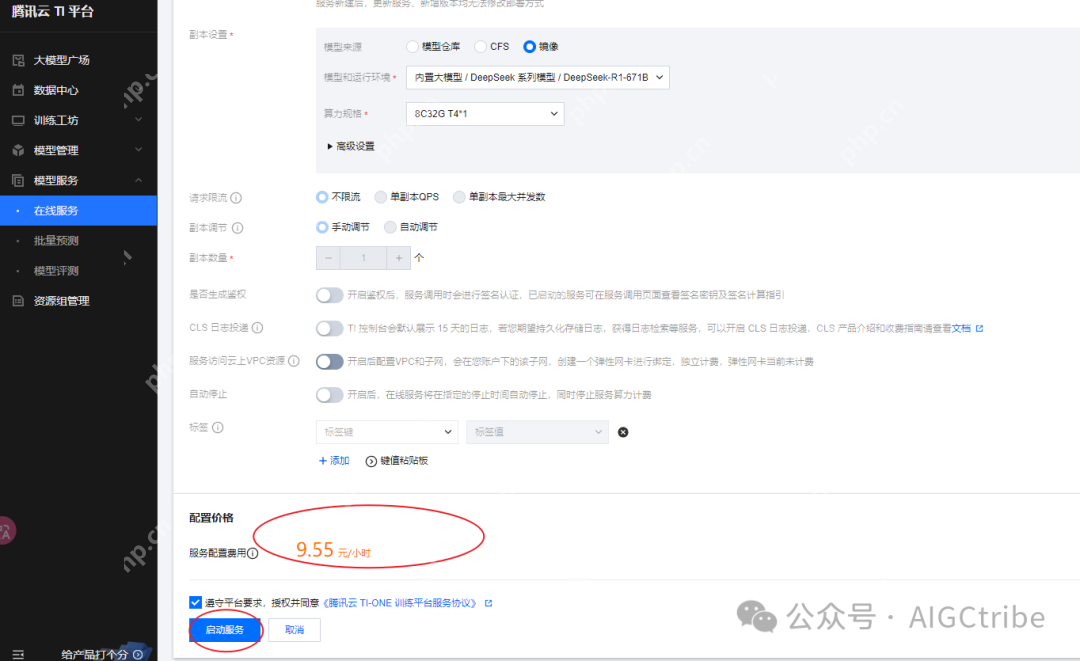Click the 腾讯云 TI 平台 logo
1080x661 pixels.
(x=52, y=12)
